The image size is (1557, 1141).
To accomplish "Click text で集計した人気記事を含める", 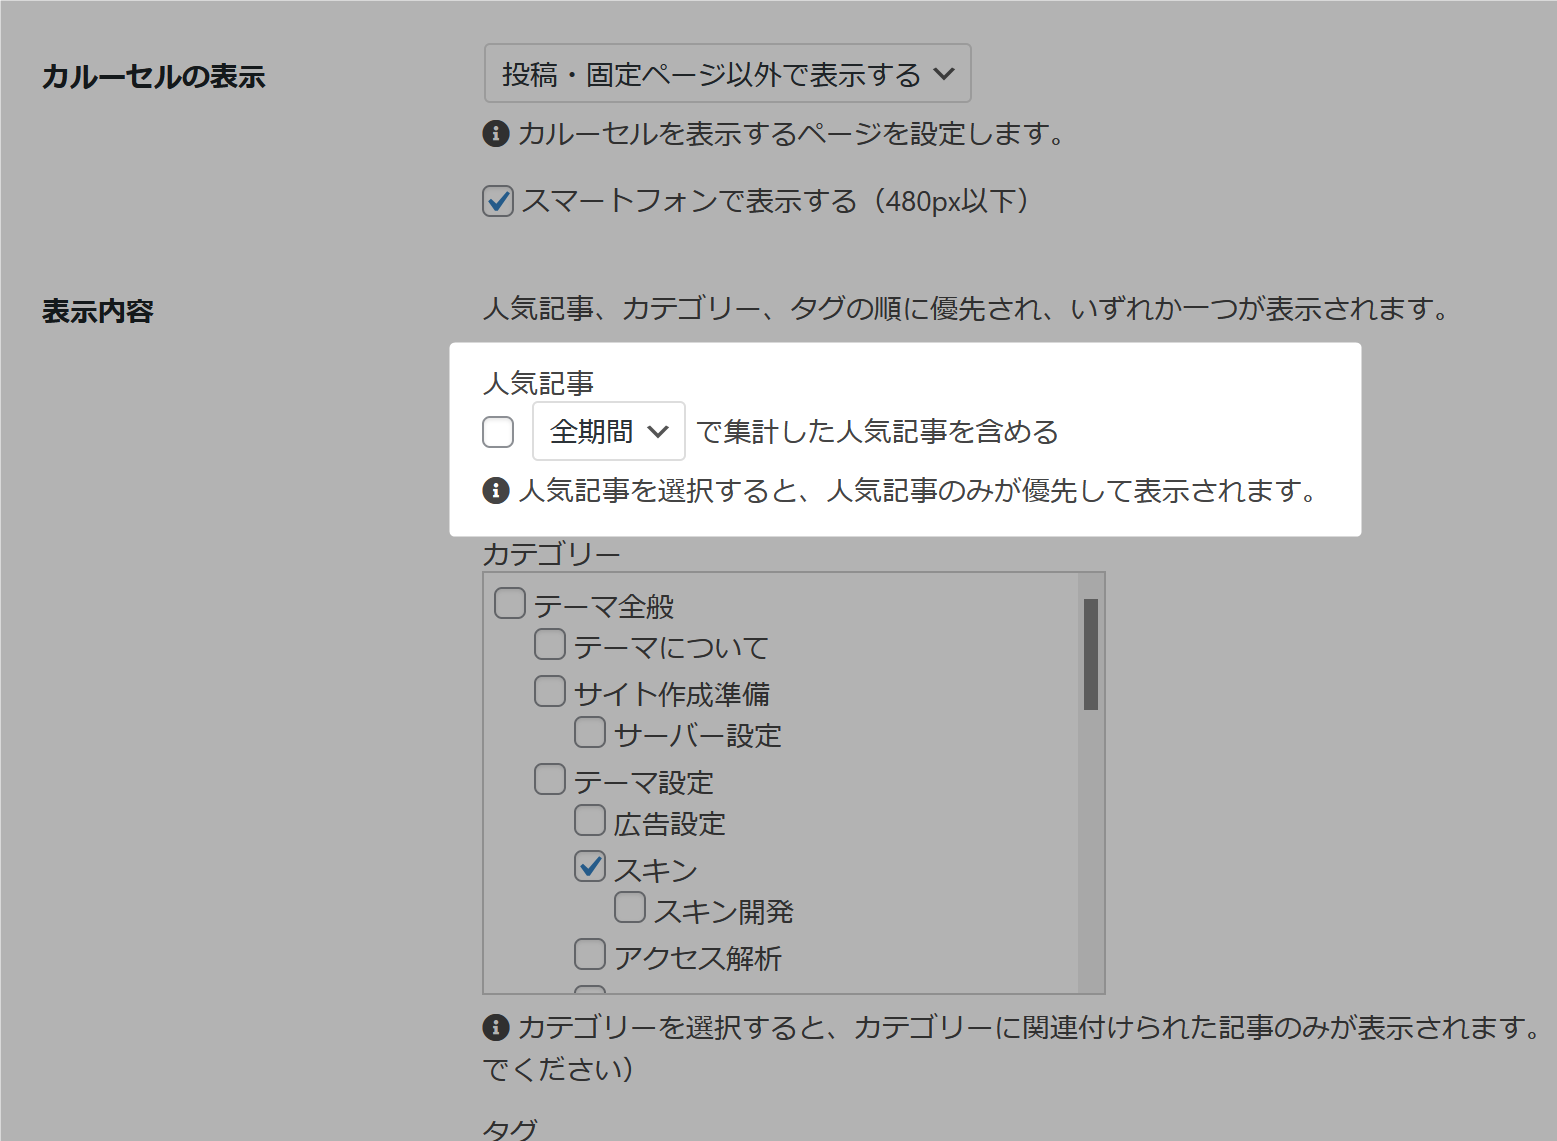I will pyautogui.click(x=877, y=432).
